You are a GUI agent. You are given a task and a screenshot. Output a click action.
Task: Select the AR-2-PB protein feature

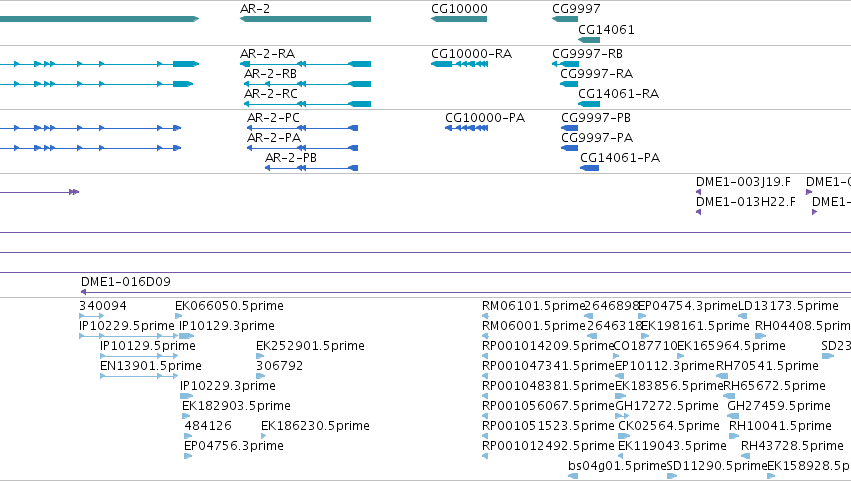click(x=312, y=168)
